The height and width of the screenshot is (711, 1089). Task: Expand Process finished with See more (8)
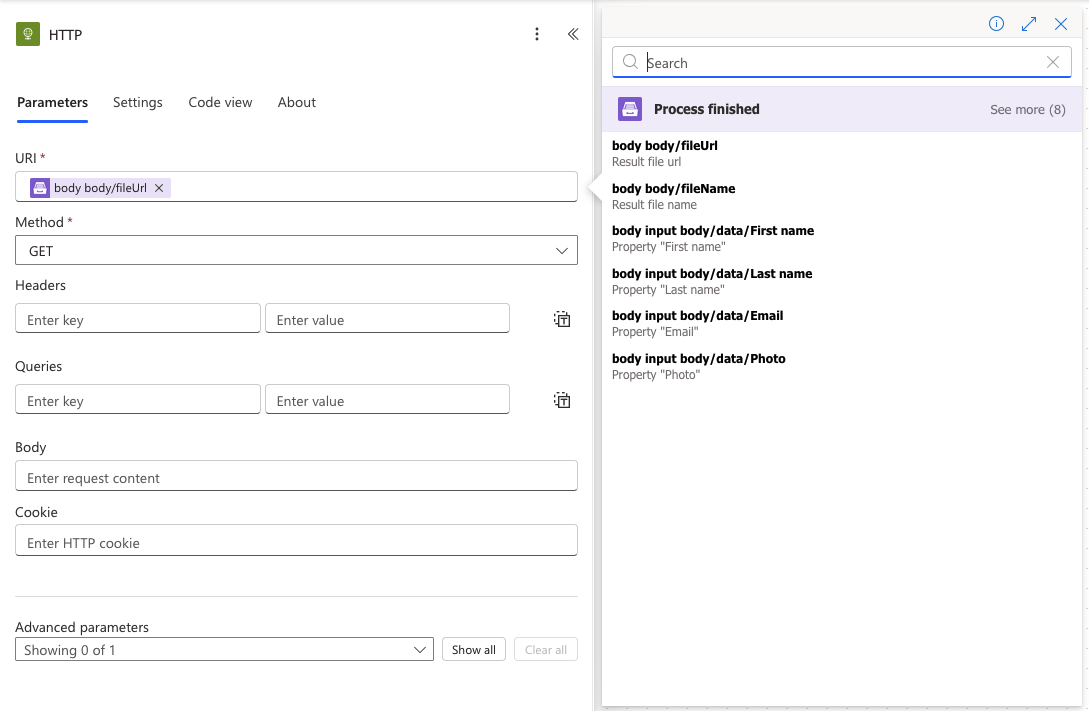pos(1027,109)
